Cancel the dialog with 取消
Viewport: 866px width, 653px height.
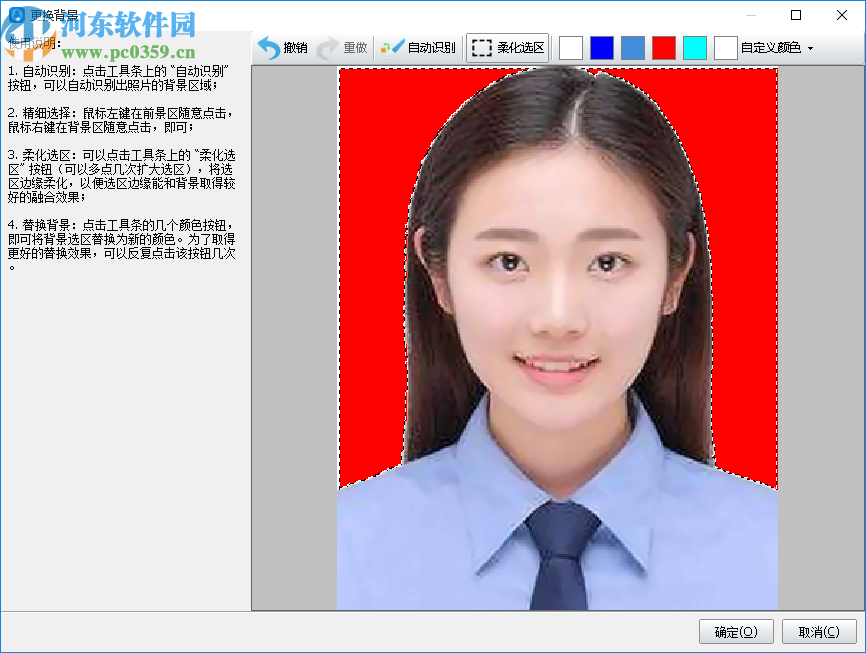[819, 631]
